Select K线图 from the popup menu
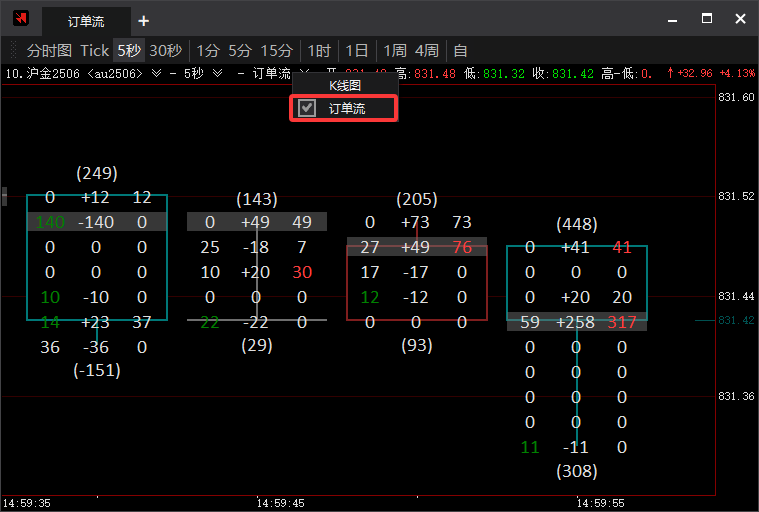The width and height of the screenshot is (759, 512). click(345, 86)
